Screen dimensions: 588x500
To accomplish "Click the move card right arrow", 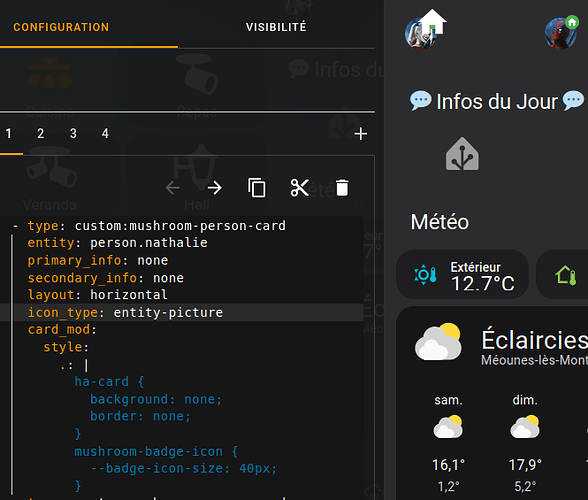I will (215, 188).
